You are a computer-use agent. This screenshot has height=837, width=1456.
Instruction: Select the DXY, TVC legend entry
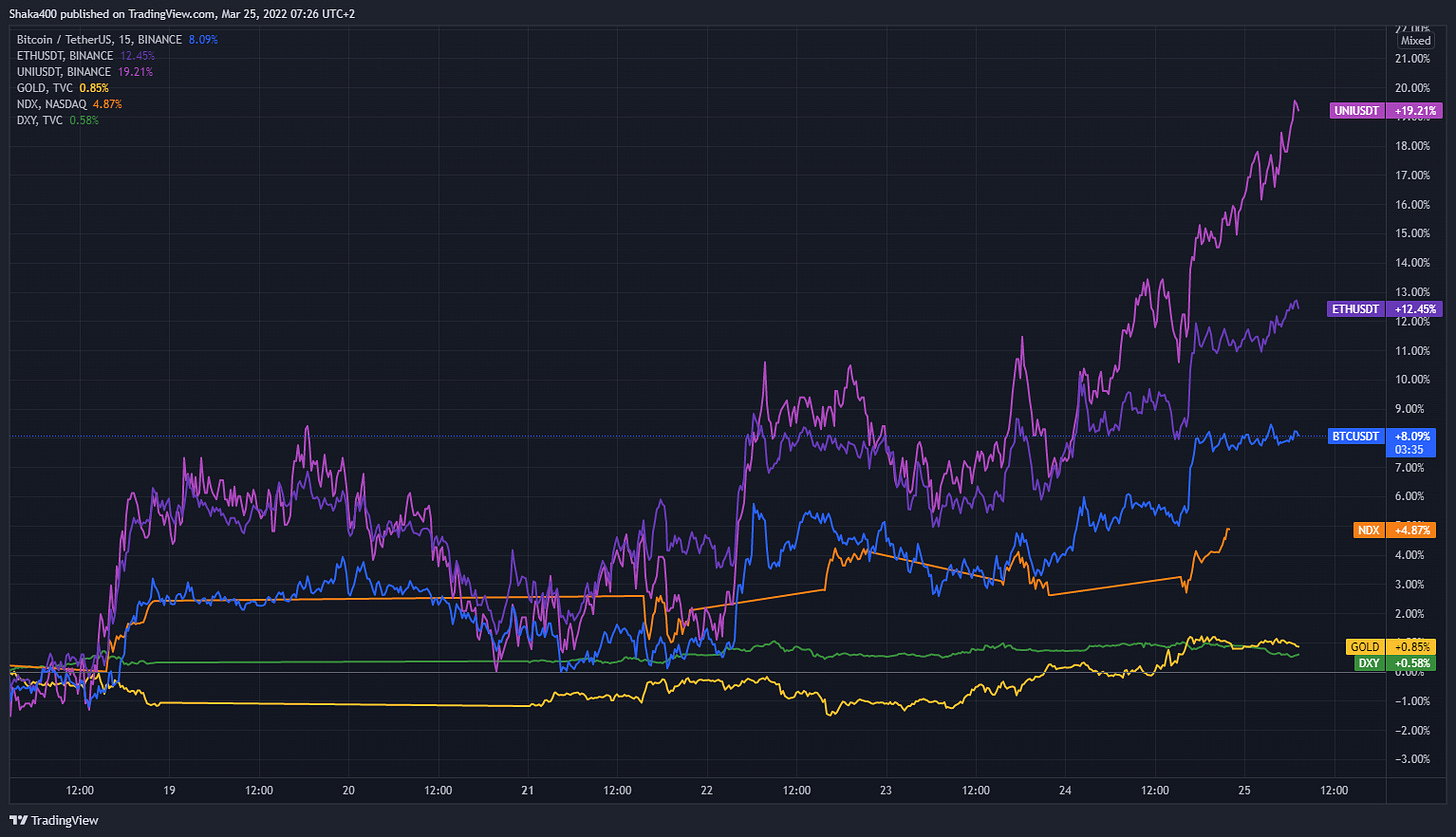click(x=57, y=119)
